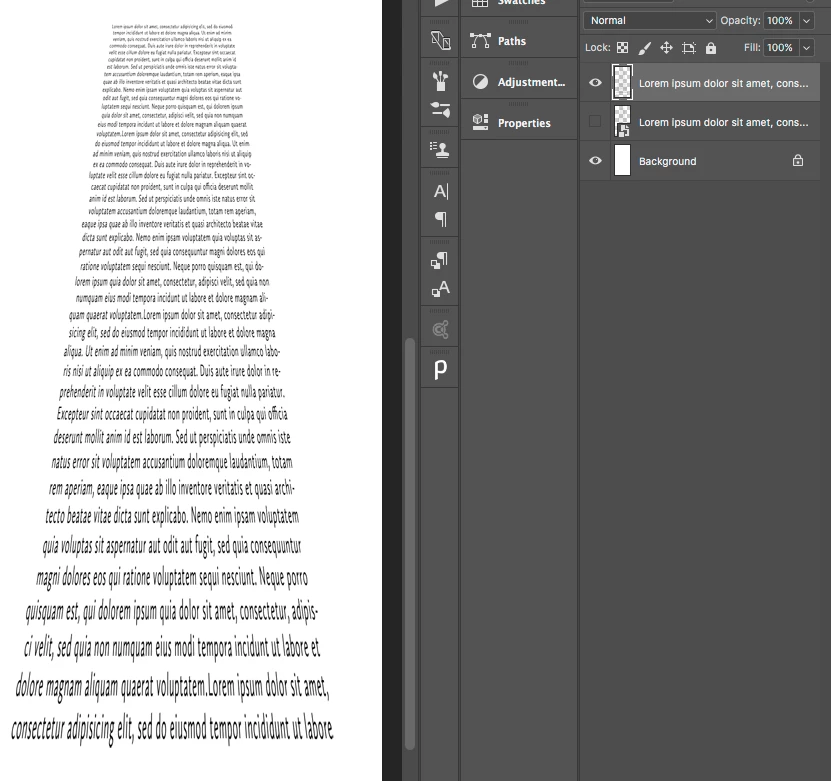This screenshot has width=831, height=781.
Task: Click the Background layer's lock icon
Action: point(798,161)
